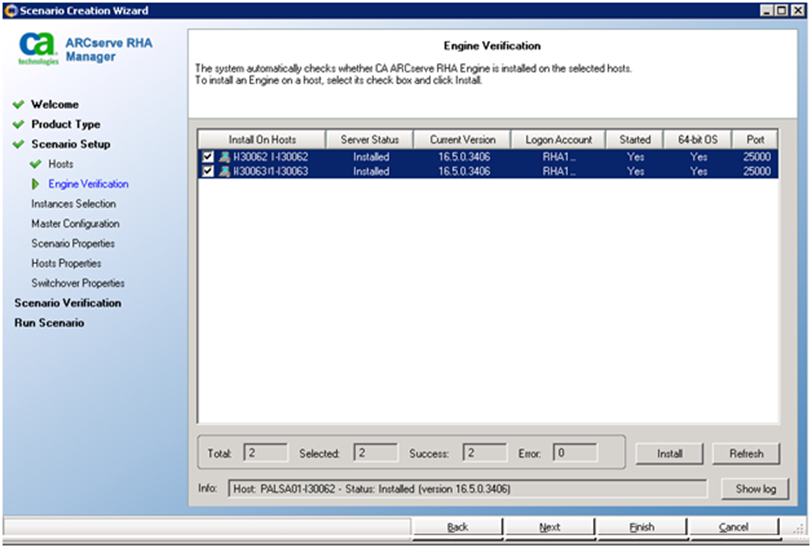Select the Switchover Properties step
This screenshot has height=548, width=812.
tap(78, 283)
